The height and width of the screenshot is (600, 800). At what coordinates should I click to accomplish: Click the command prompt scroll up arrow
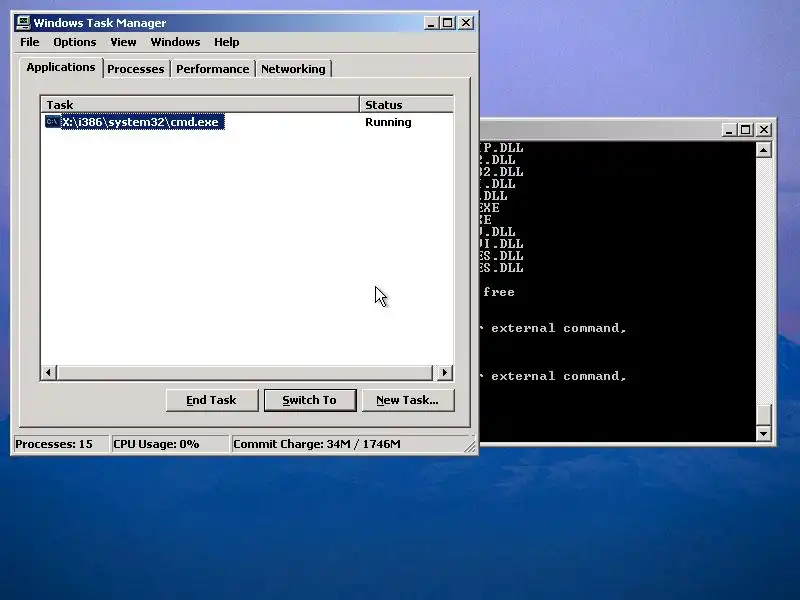coord(763,150)
